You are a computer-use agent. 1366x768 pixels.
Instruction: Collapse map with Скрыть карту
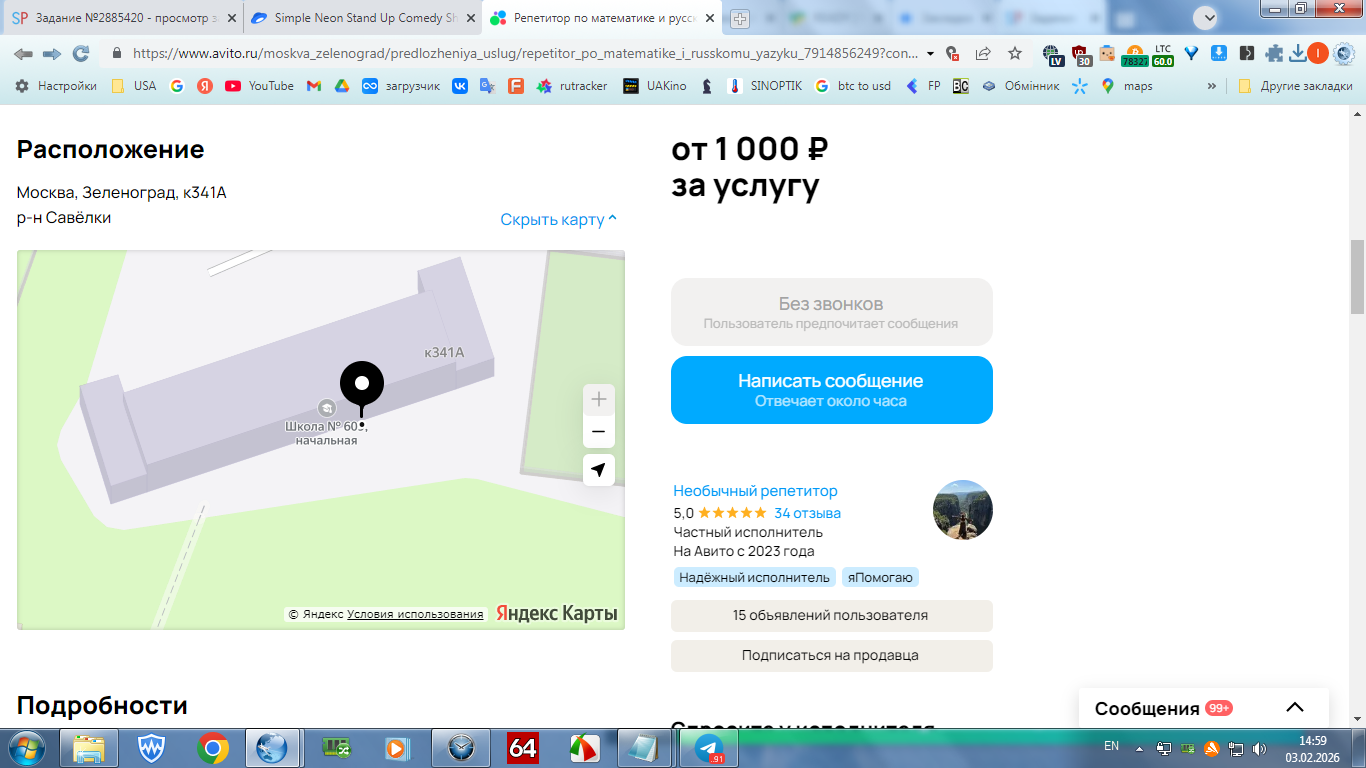click(x=559, y=219)
